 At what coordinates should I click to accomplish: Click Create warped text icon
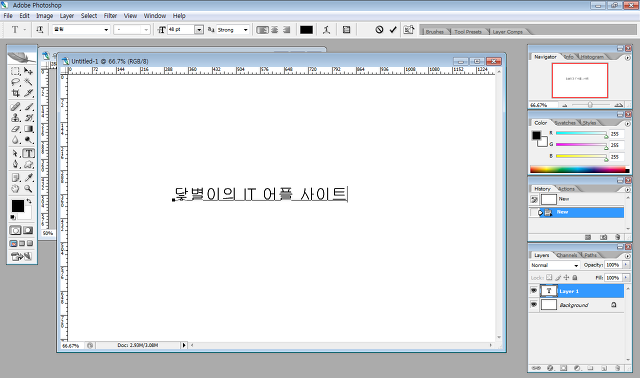(326, 30)
